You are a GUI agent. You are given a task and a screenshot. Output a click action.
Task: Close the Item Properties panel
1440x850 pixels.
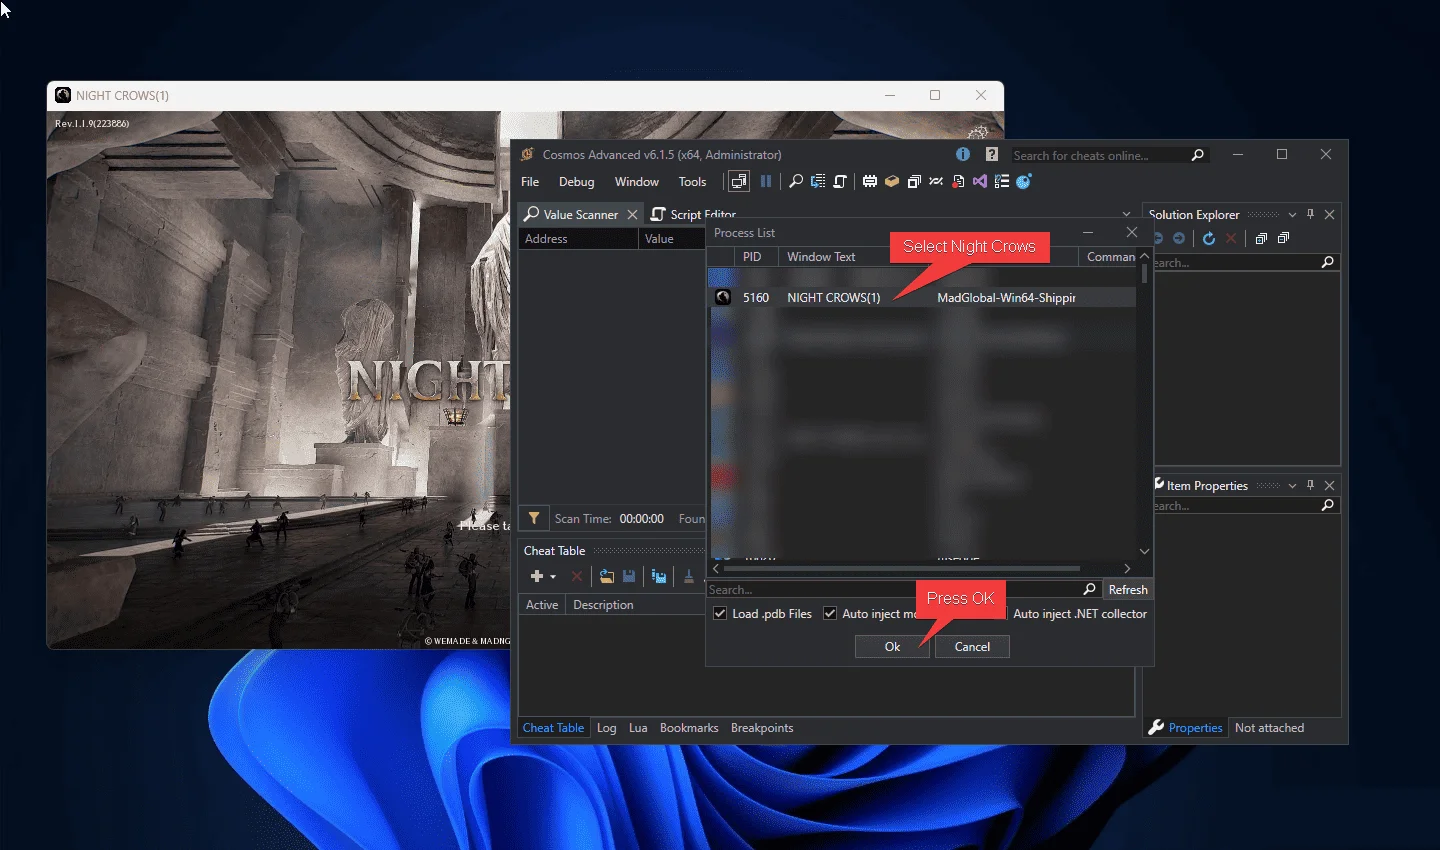(x=1329, y=485)
